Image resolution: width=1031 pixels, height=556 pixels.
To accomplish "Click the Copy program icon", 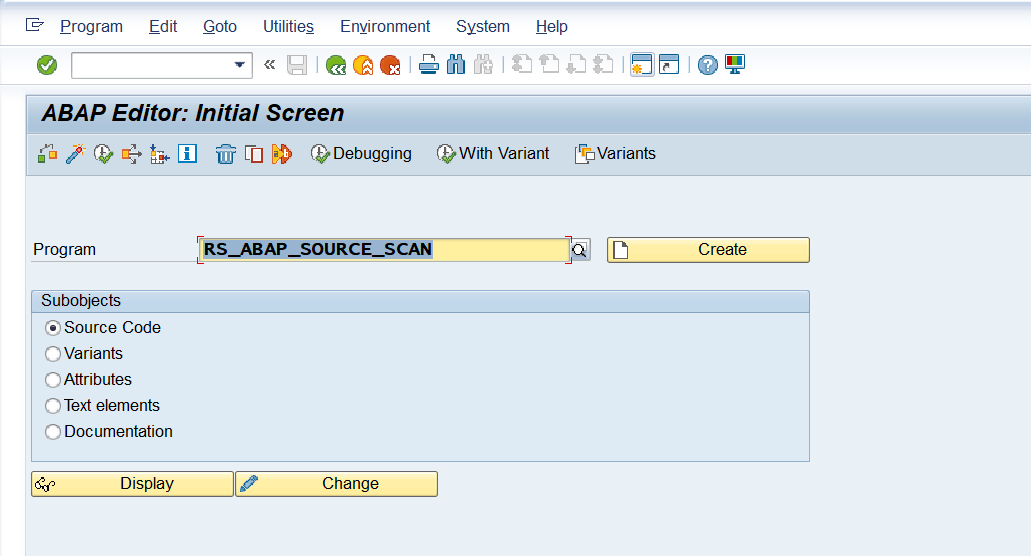I will (x=254, y=154).
